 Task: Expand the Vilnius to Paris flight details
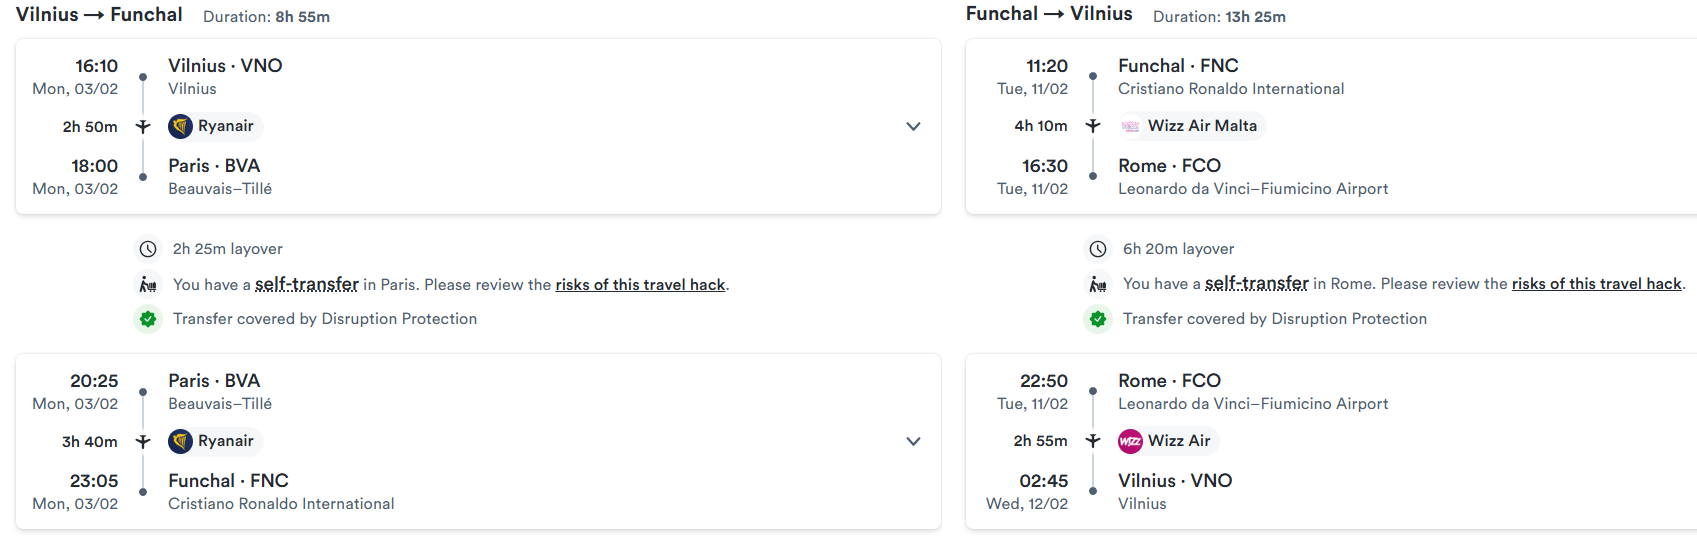click(x=913, y=126)
